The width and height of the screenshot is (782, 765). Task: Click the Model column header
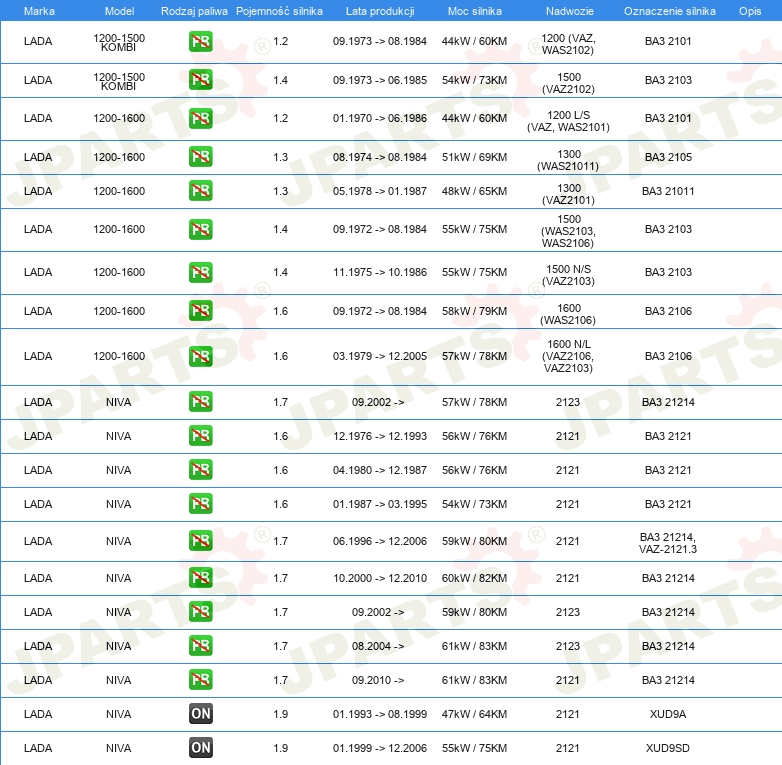119,11
